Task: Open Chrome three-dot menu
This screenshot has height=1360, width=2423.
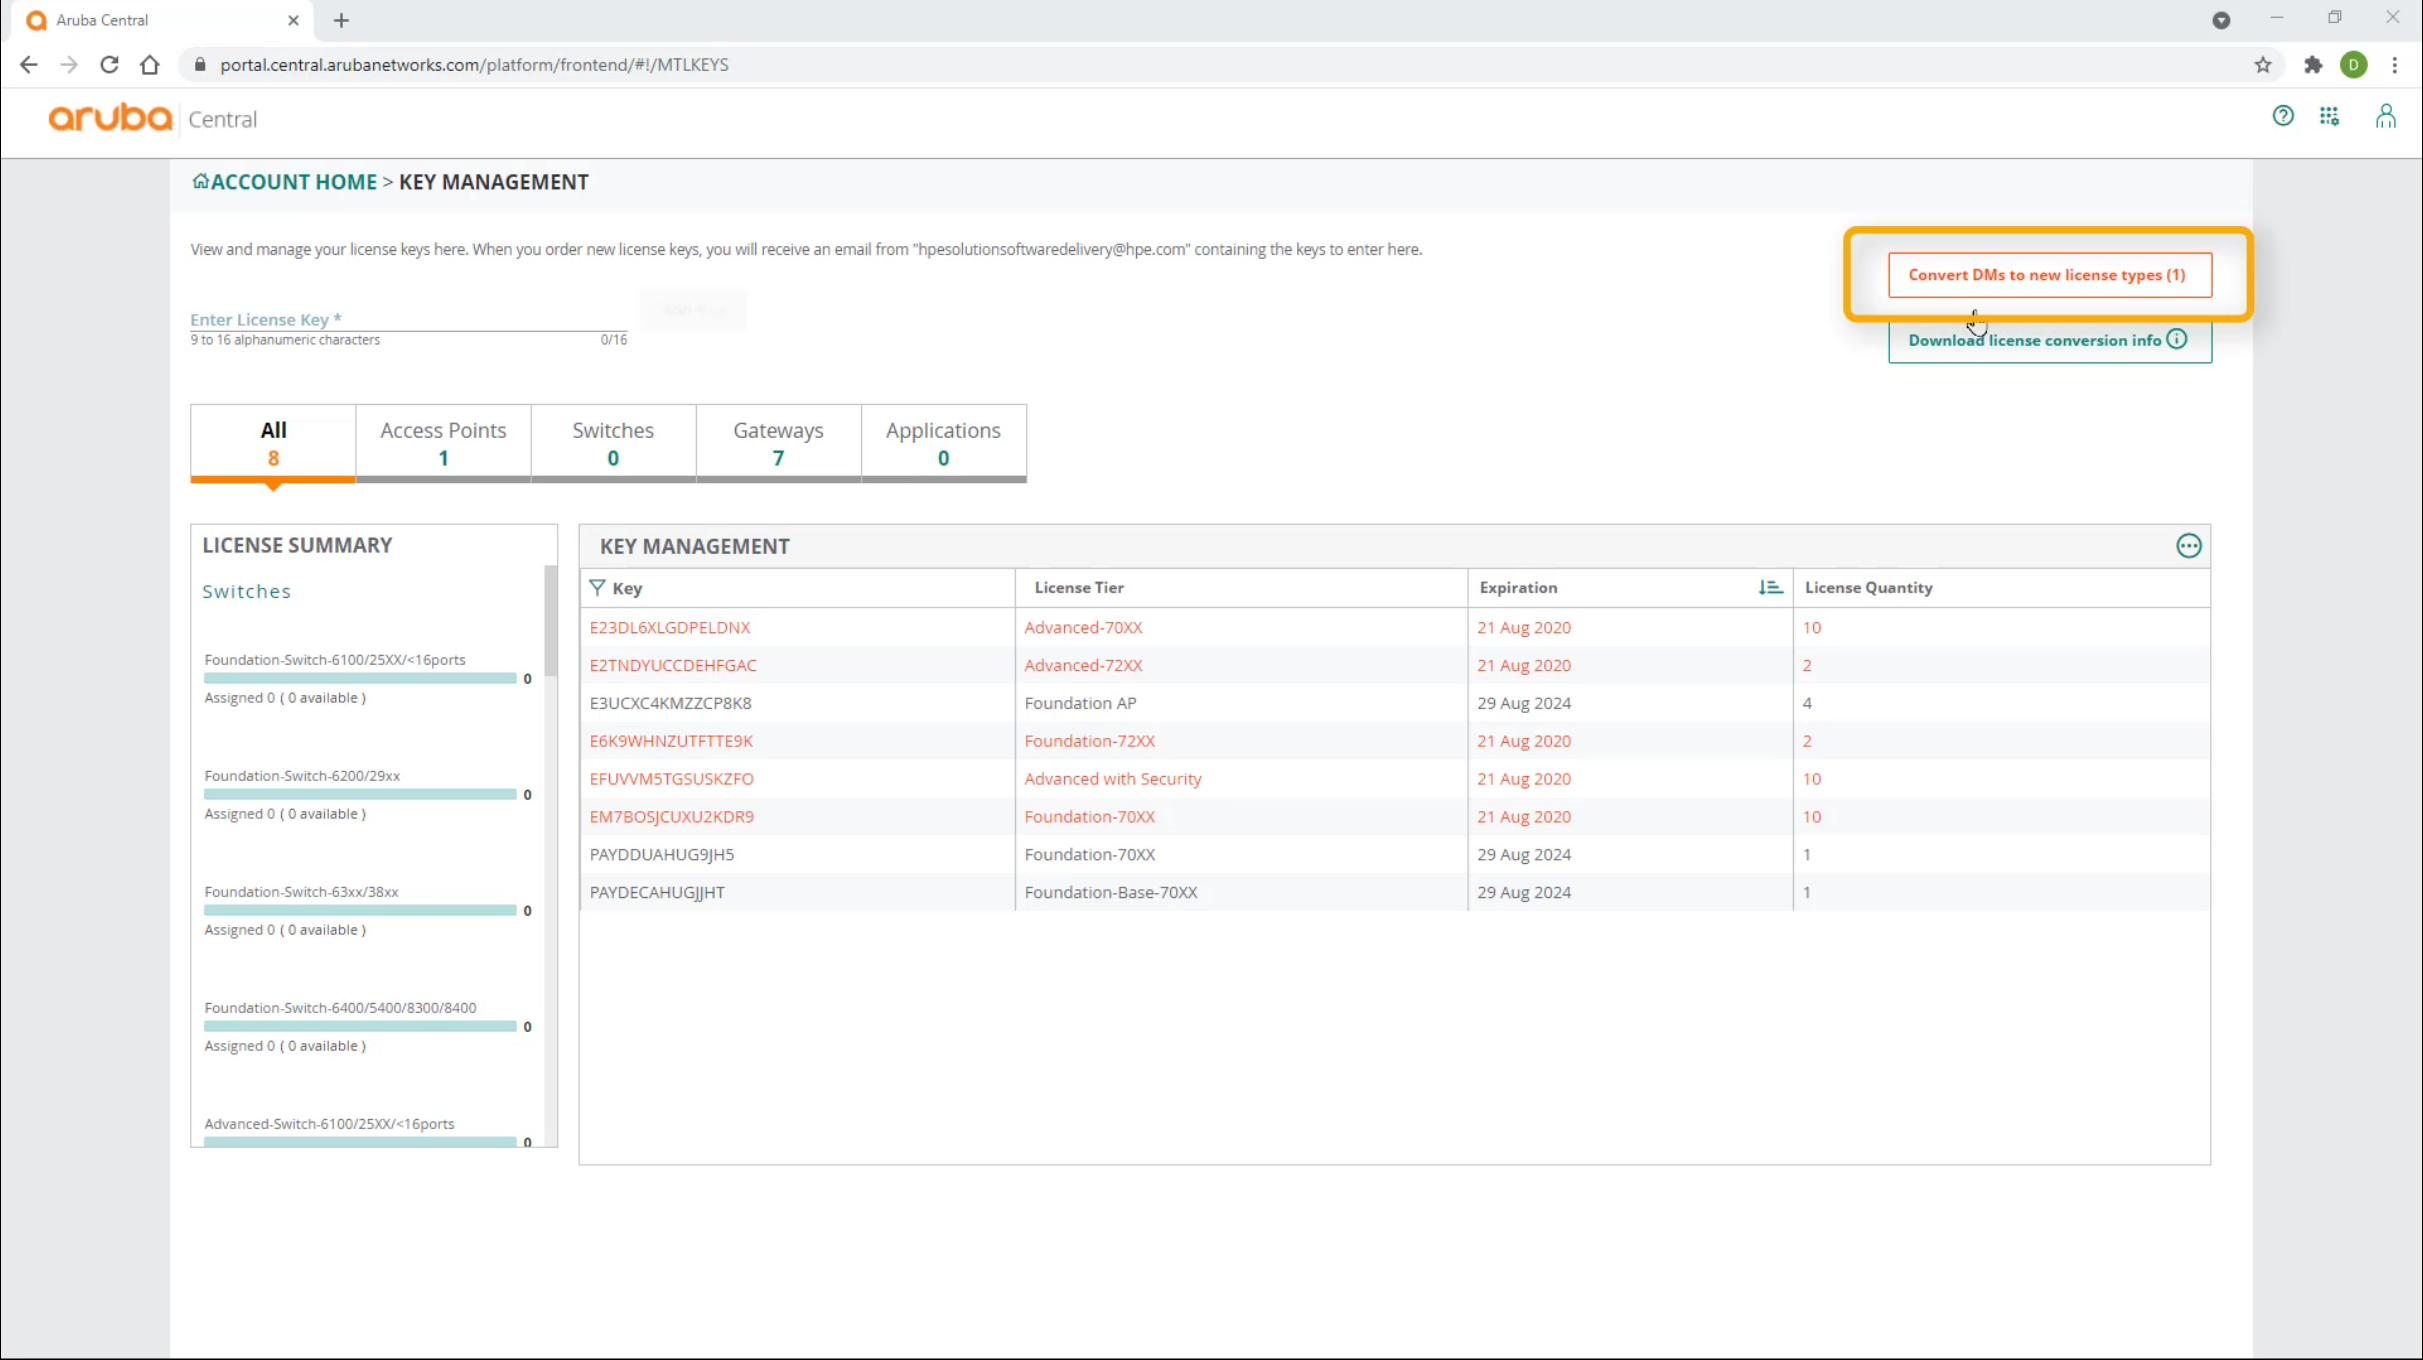Action: click(x=2395, y=65)
